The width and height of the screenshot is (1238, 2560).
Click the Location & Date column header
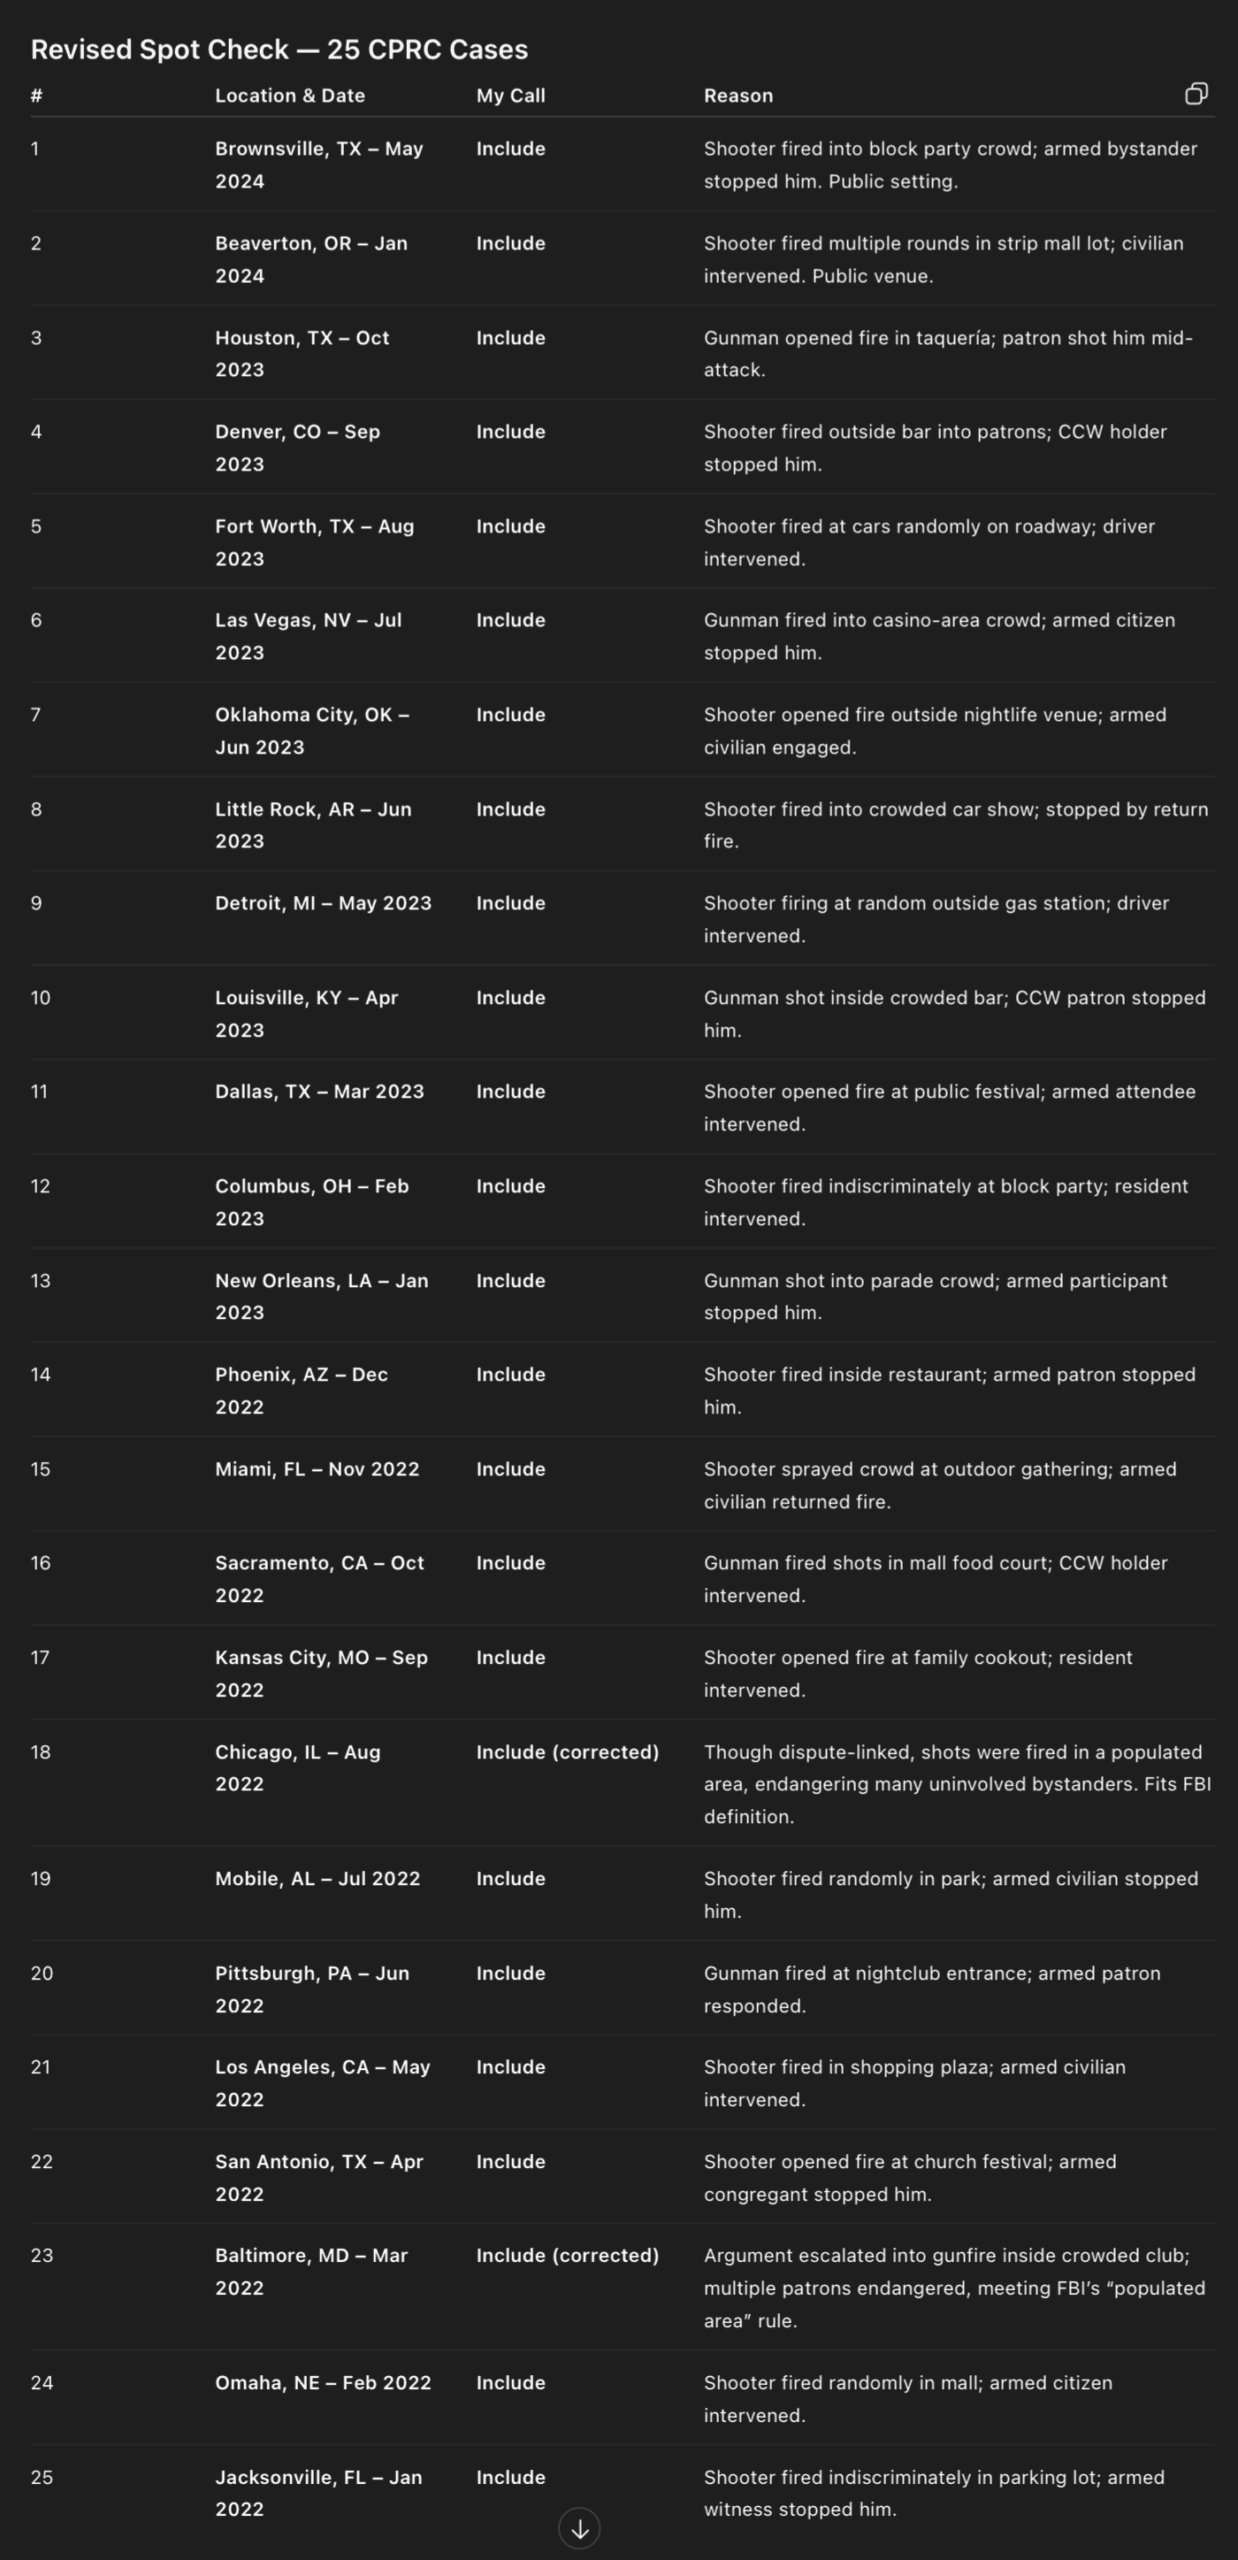point(290,96)
